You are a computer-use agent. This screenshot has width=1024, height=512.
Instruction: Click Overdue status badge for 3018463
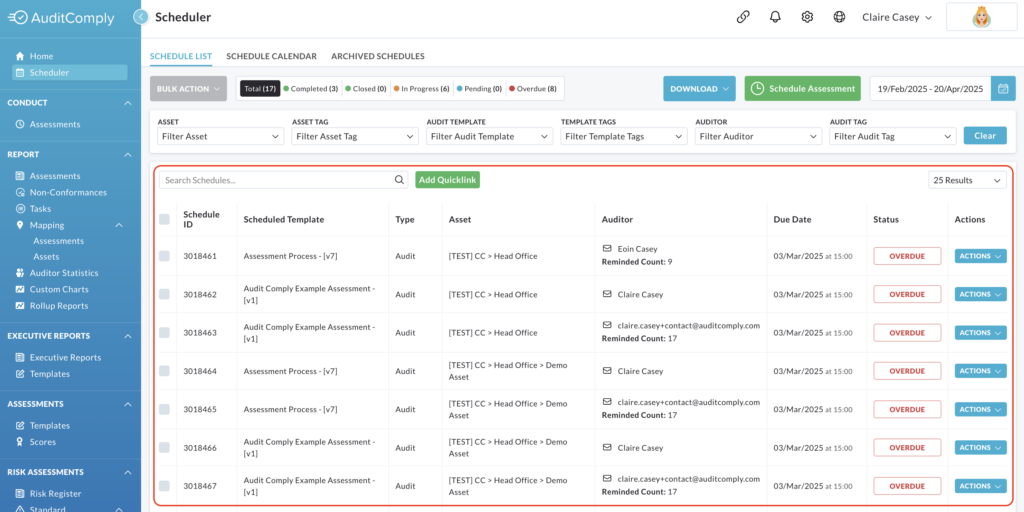(907, 332)
